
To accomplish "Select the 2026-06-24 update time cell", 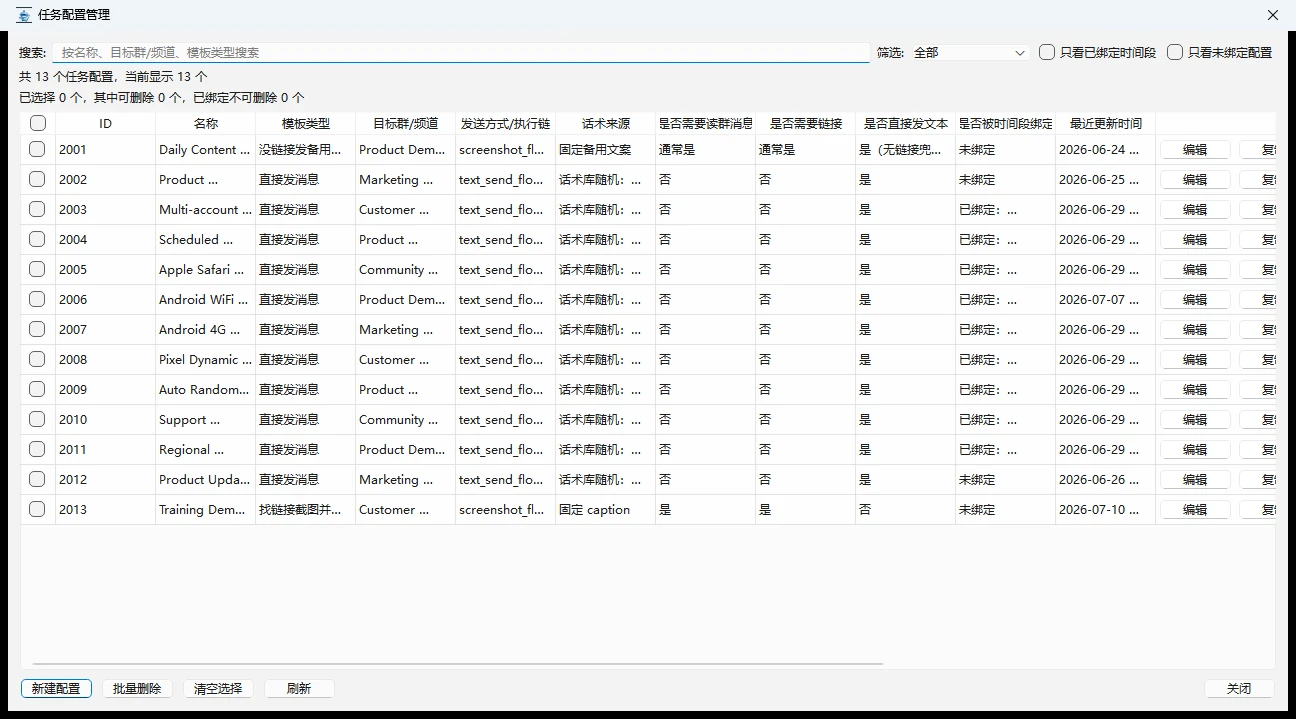I will coord(1105,149).
